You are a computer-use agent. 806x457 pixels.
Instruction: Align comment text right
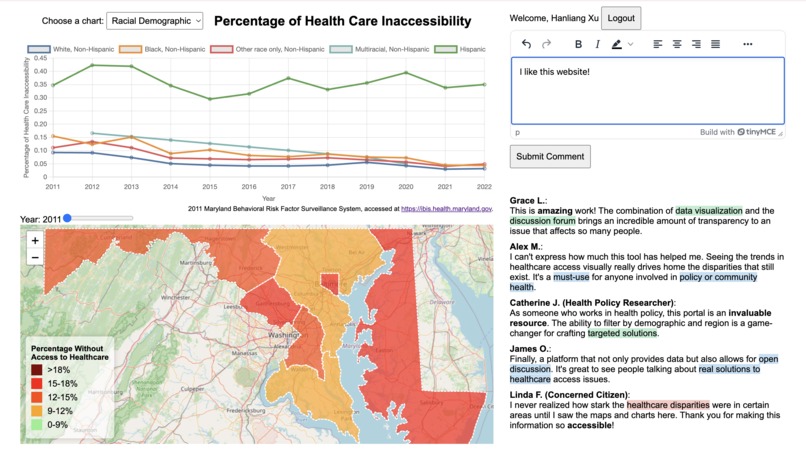(x=696, y=44)
